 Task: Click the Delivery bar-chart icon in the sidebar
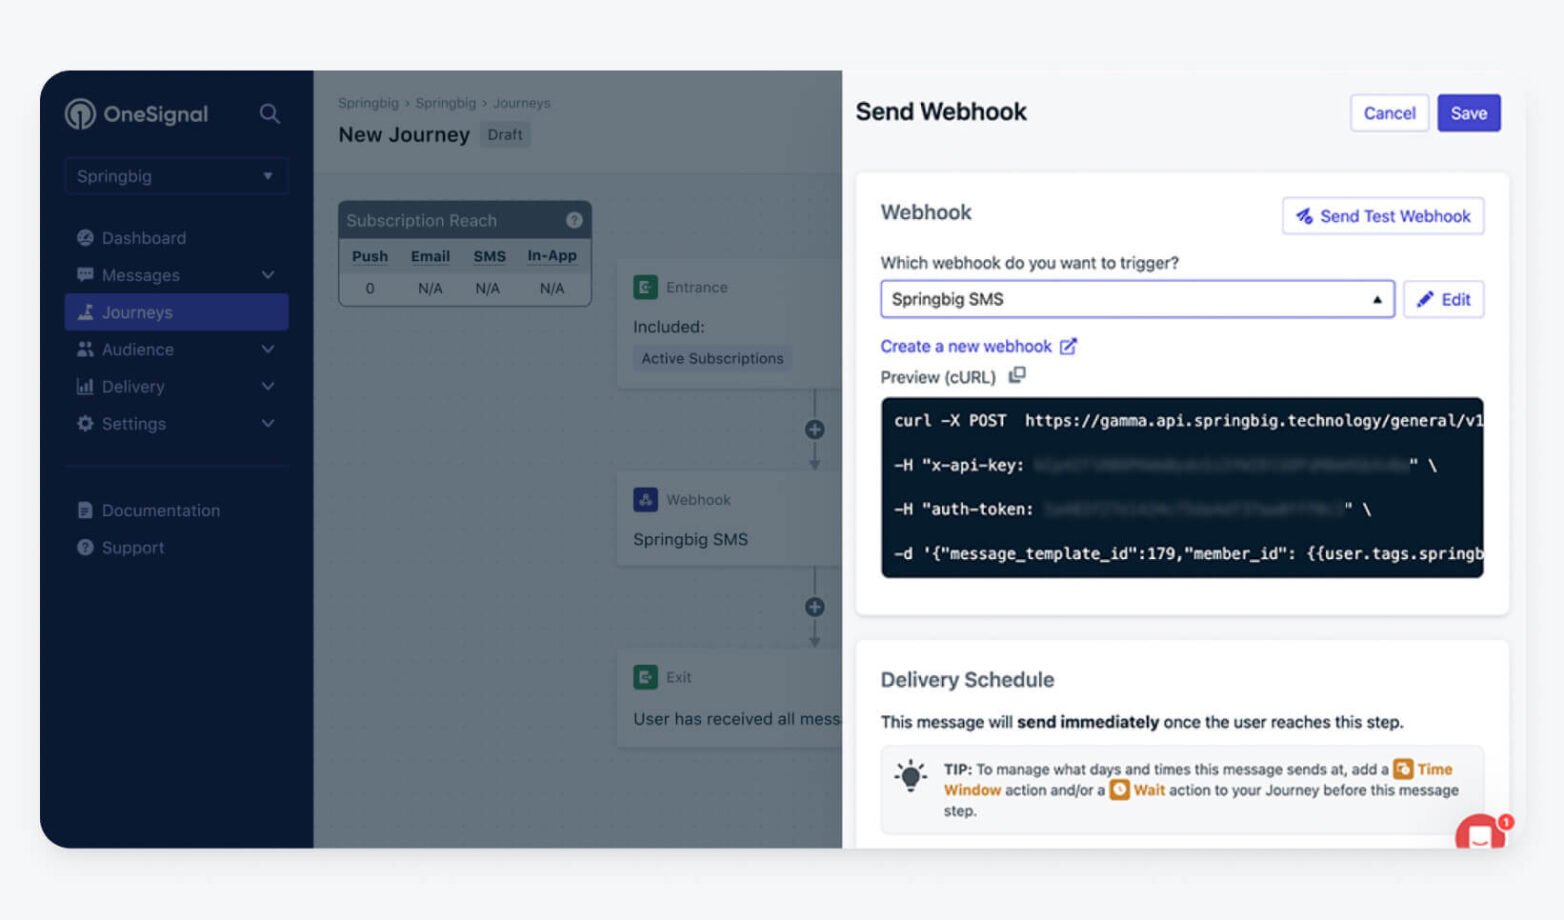click(85, 386)
